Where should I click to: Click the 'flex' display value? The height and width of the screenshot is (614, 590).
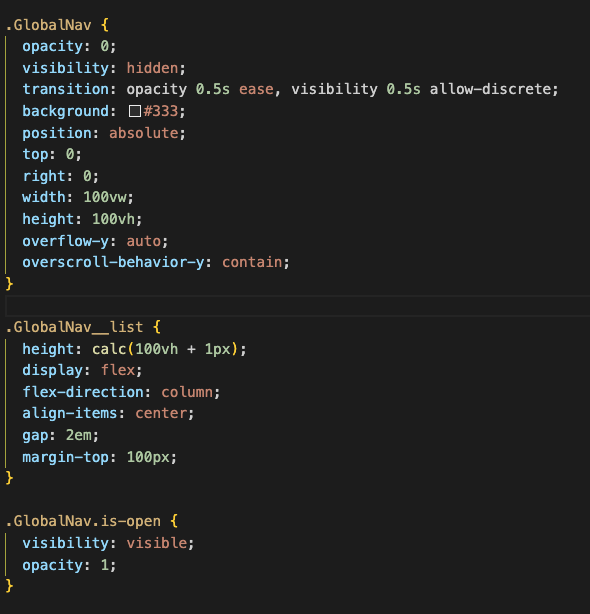coord(118,370)
